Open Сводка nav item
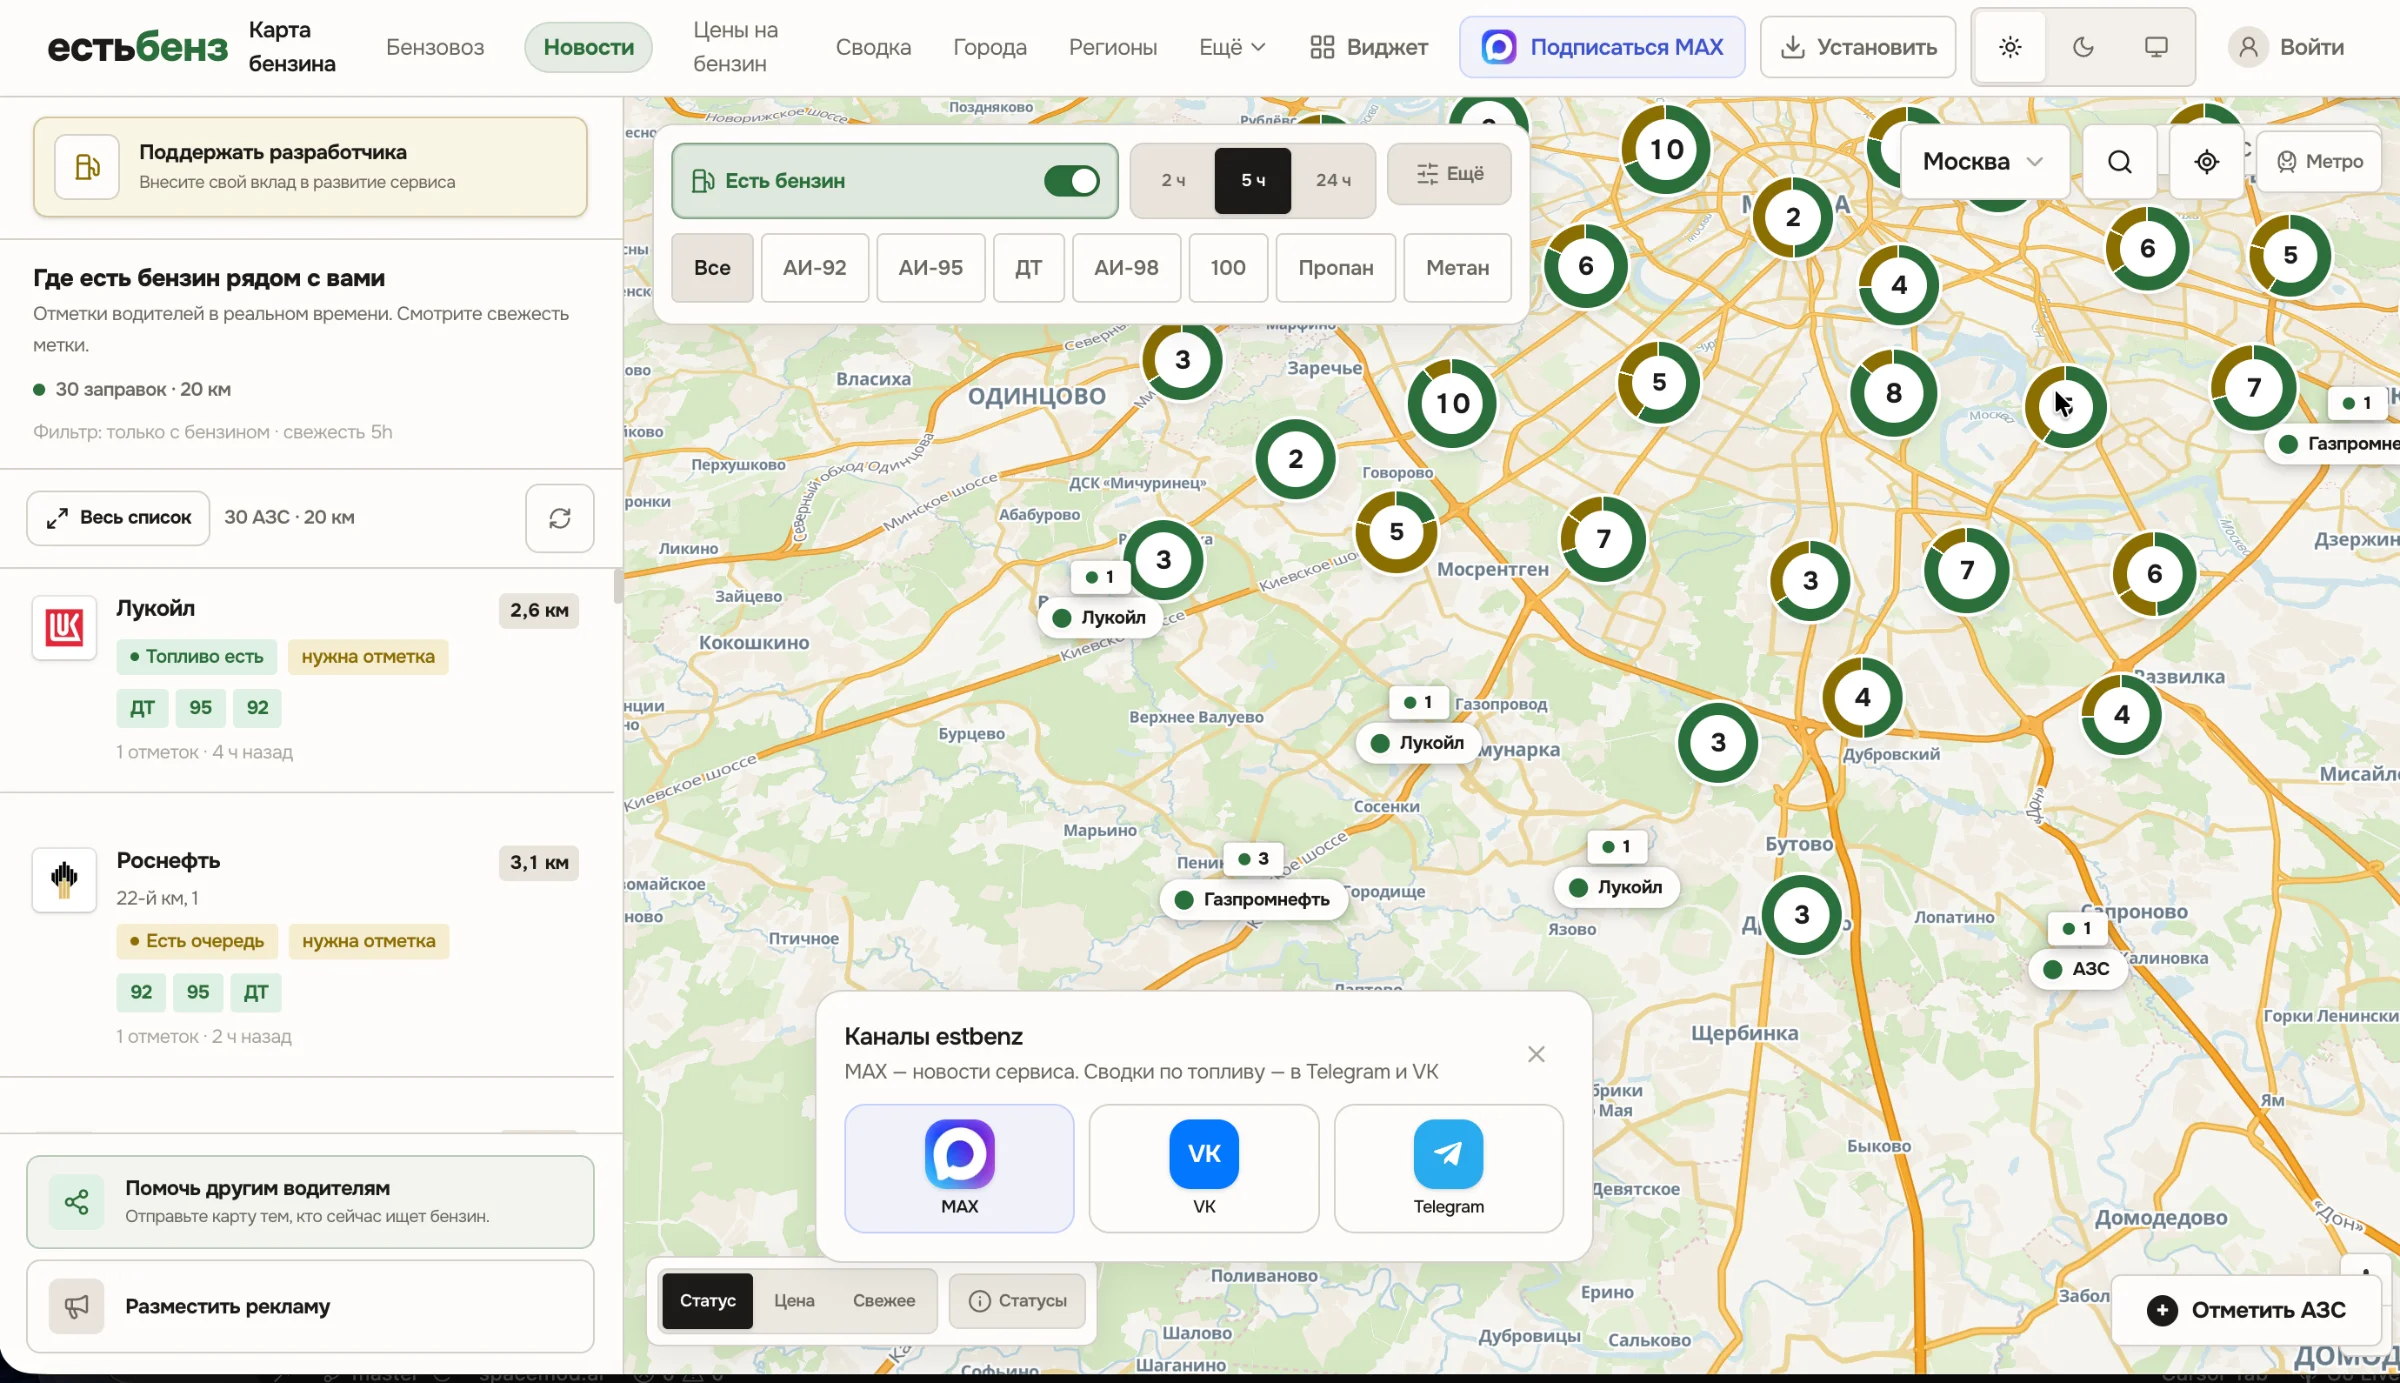2400x1383 pixels. point(873,47)
